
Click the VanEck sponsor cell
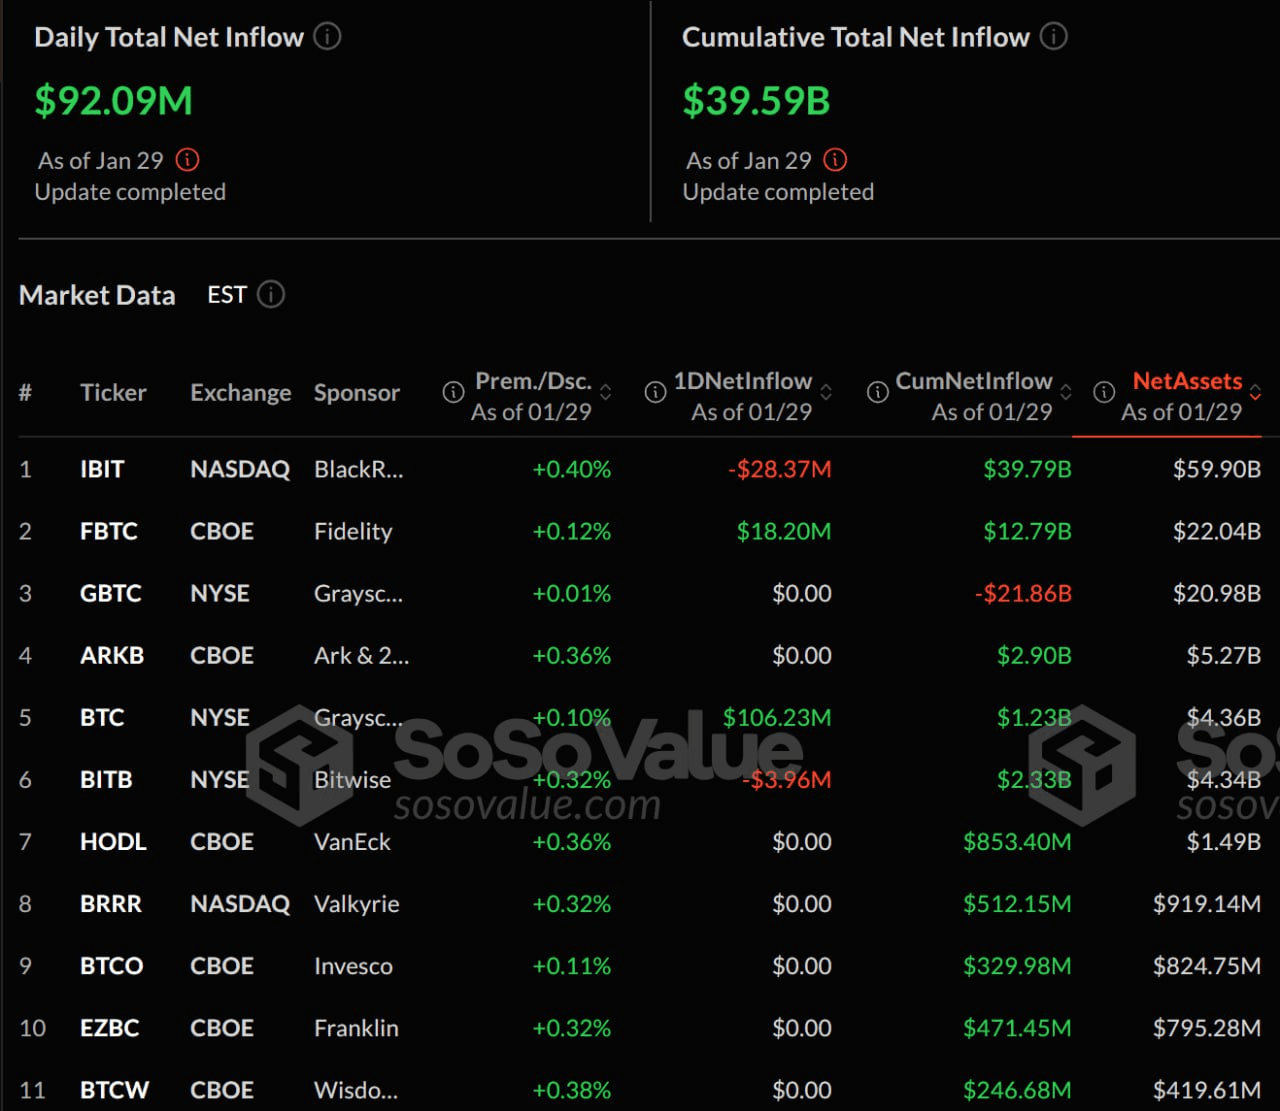click(x=352, y=841)
